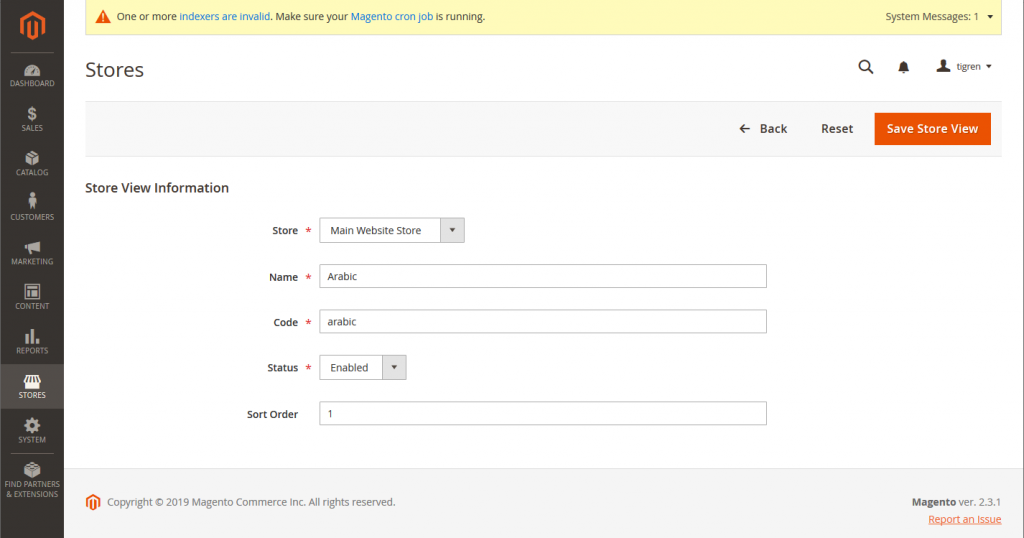The width and height of the screenshot is (1024, 538).
Task: Follow the 'indexers are invalid' link
Action: [x=225, y=16]
